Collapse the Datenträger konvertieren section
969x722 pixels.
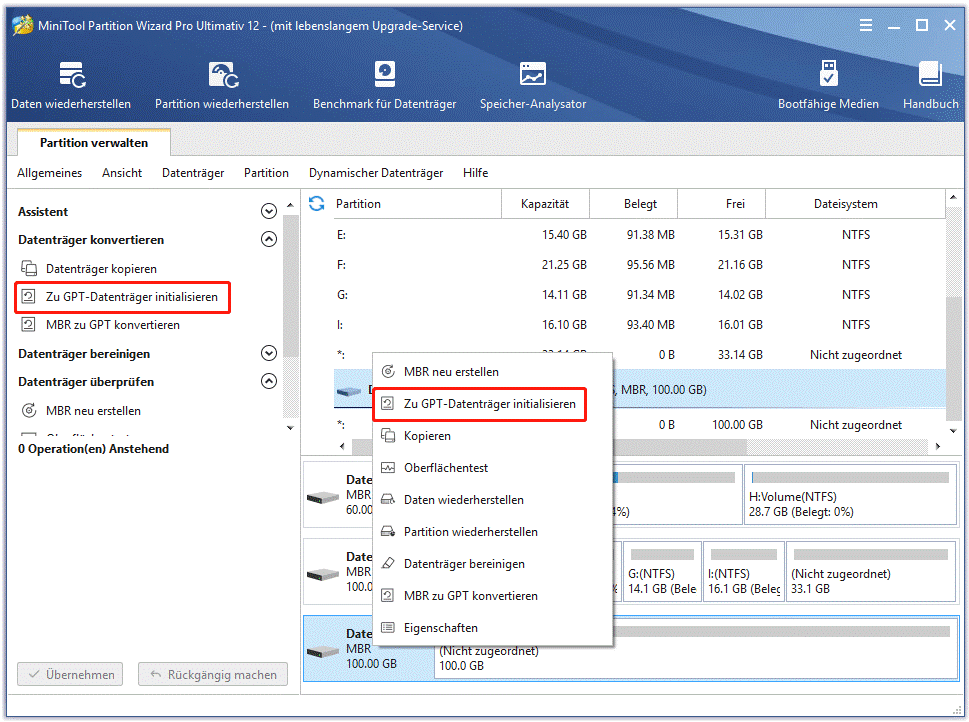click(x=268, y=239)
